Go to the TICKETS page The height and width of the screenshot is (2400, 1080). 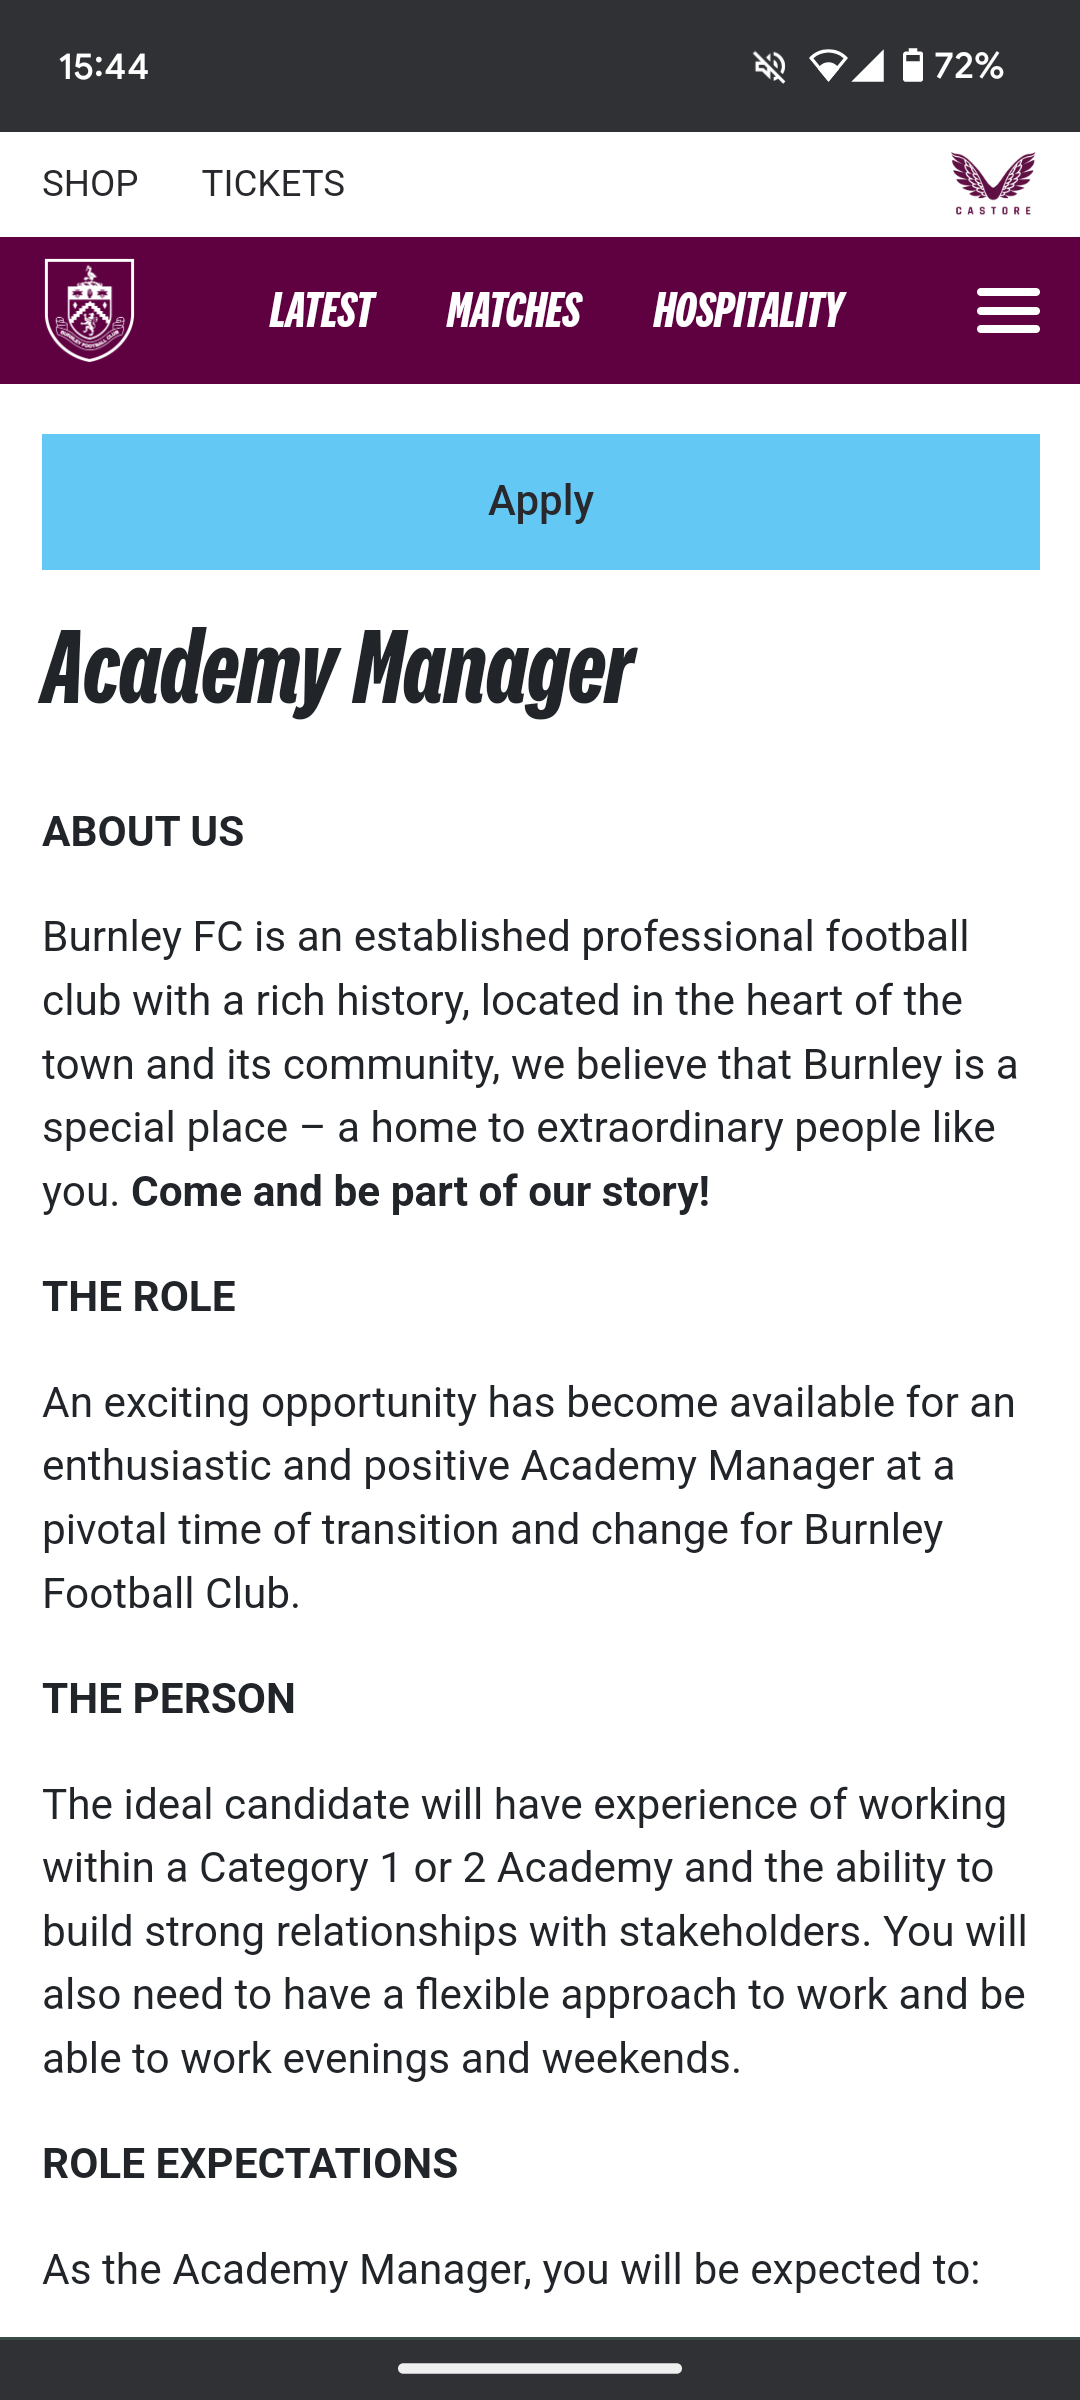(273, 184)
